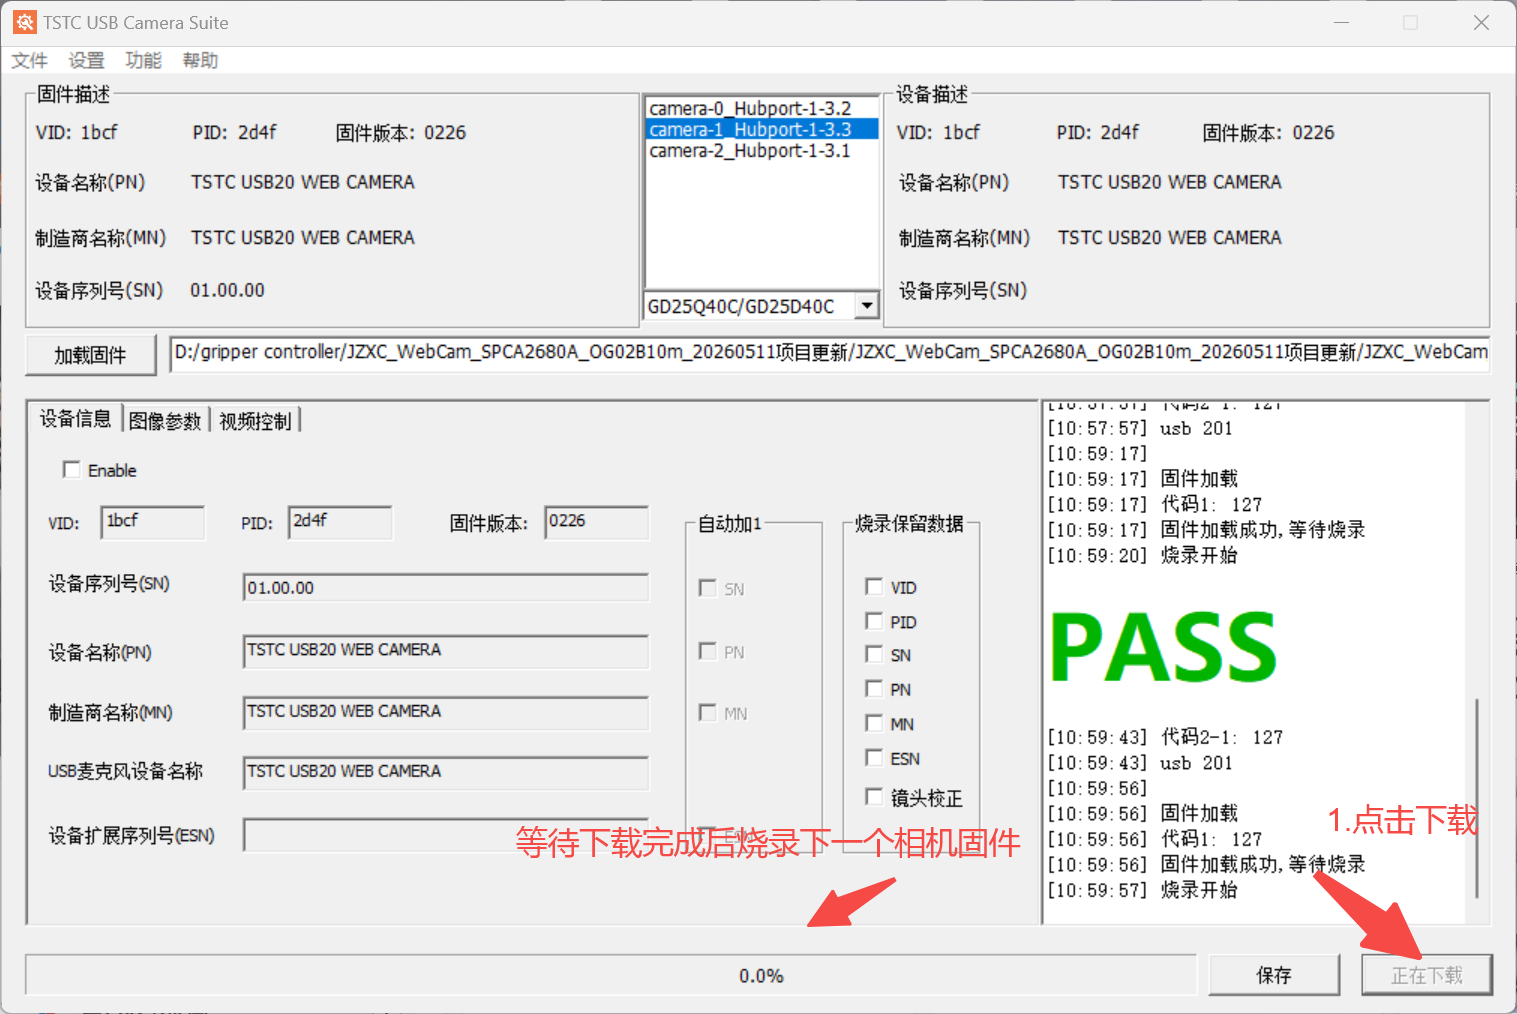Select camera-1_Hubport-1-3.3 in device list

(x=762, y=129)
